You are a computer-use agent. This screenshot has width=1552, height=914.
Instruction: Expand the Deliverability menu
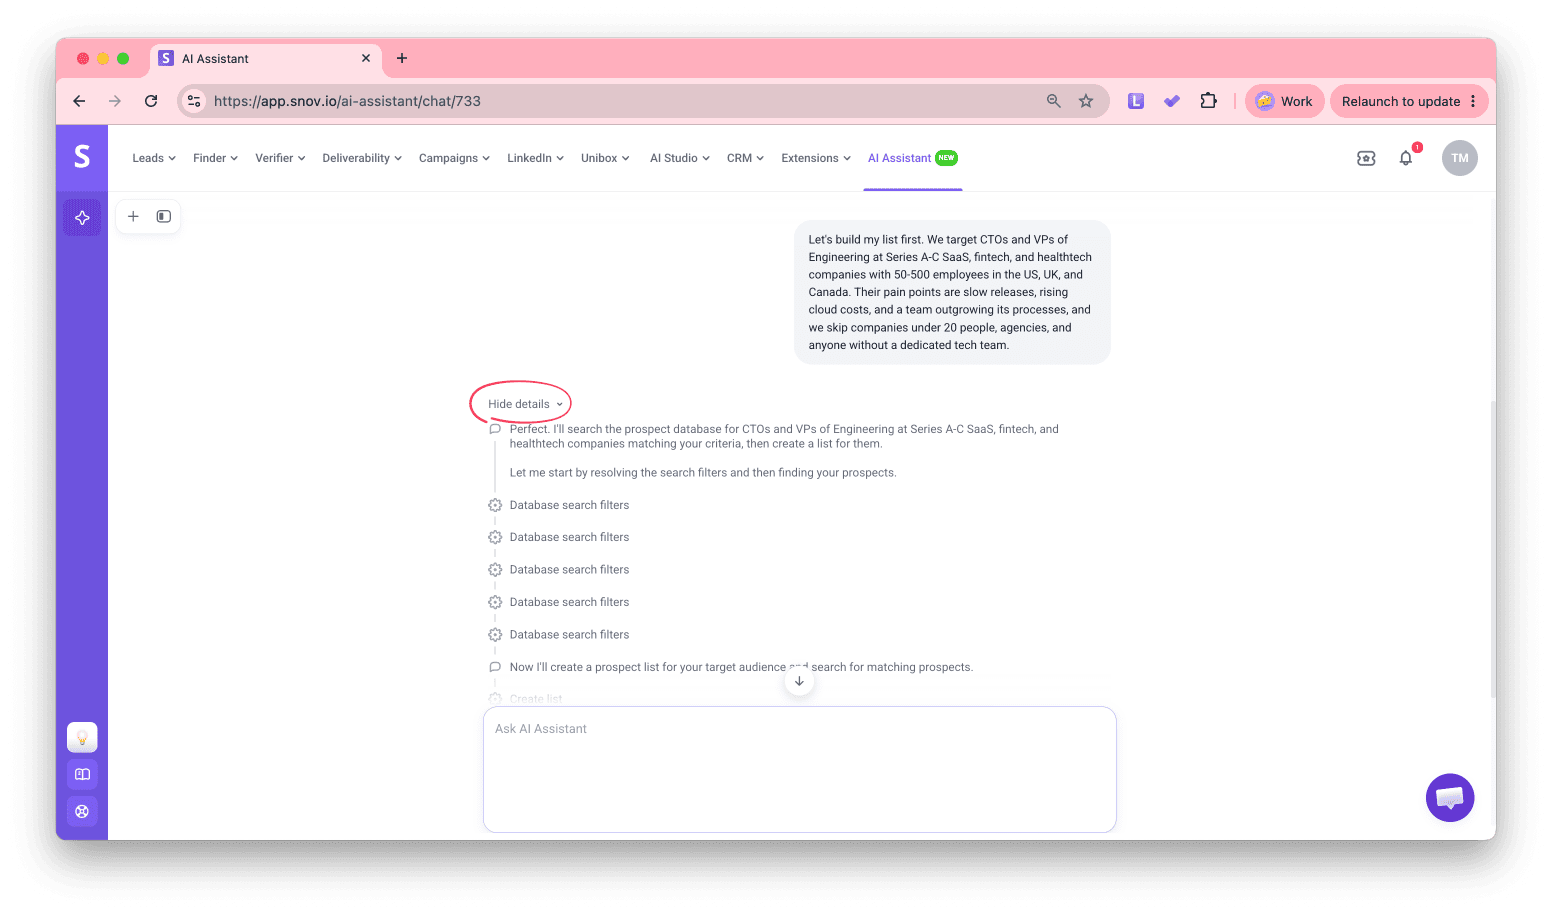pyautogui.click(x=362, y=158)
